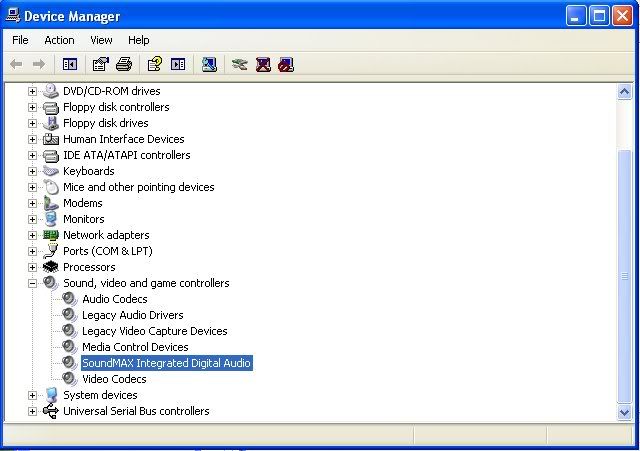The height and width of the screenshot is (451, 640).
Task: Click the Back arrow toolbar button
Action: [16, 64]
